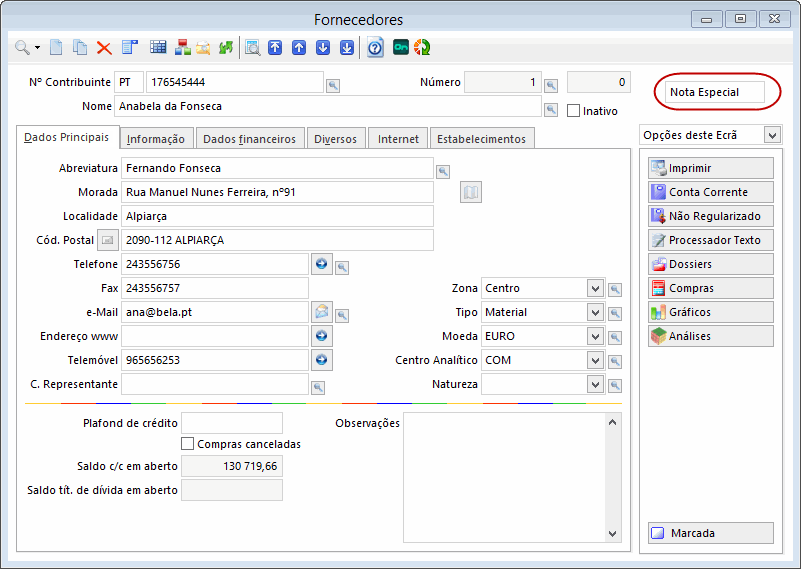Click the envelope mail icon in toolbar
801x569 pixels.
pos(203,48)
